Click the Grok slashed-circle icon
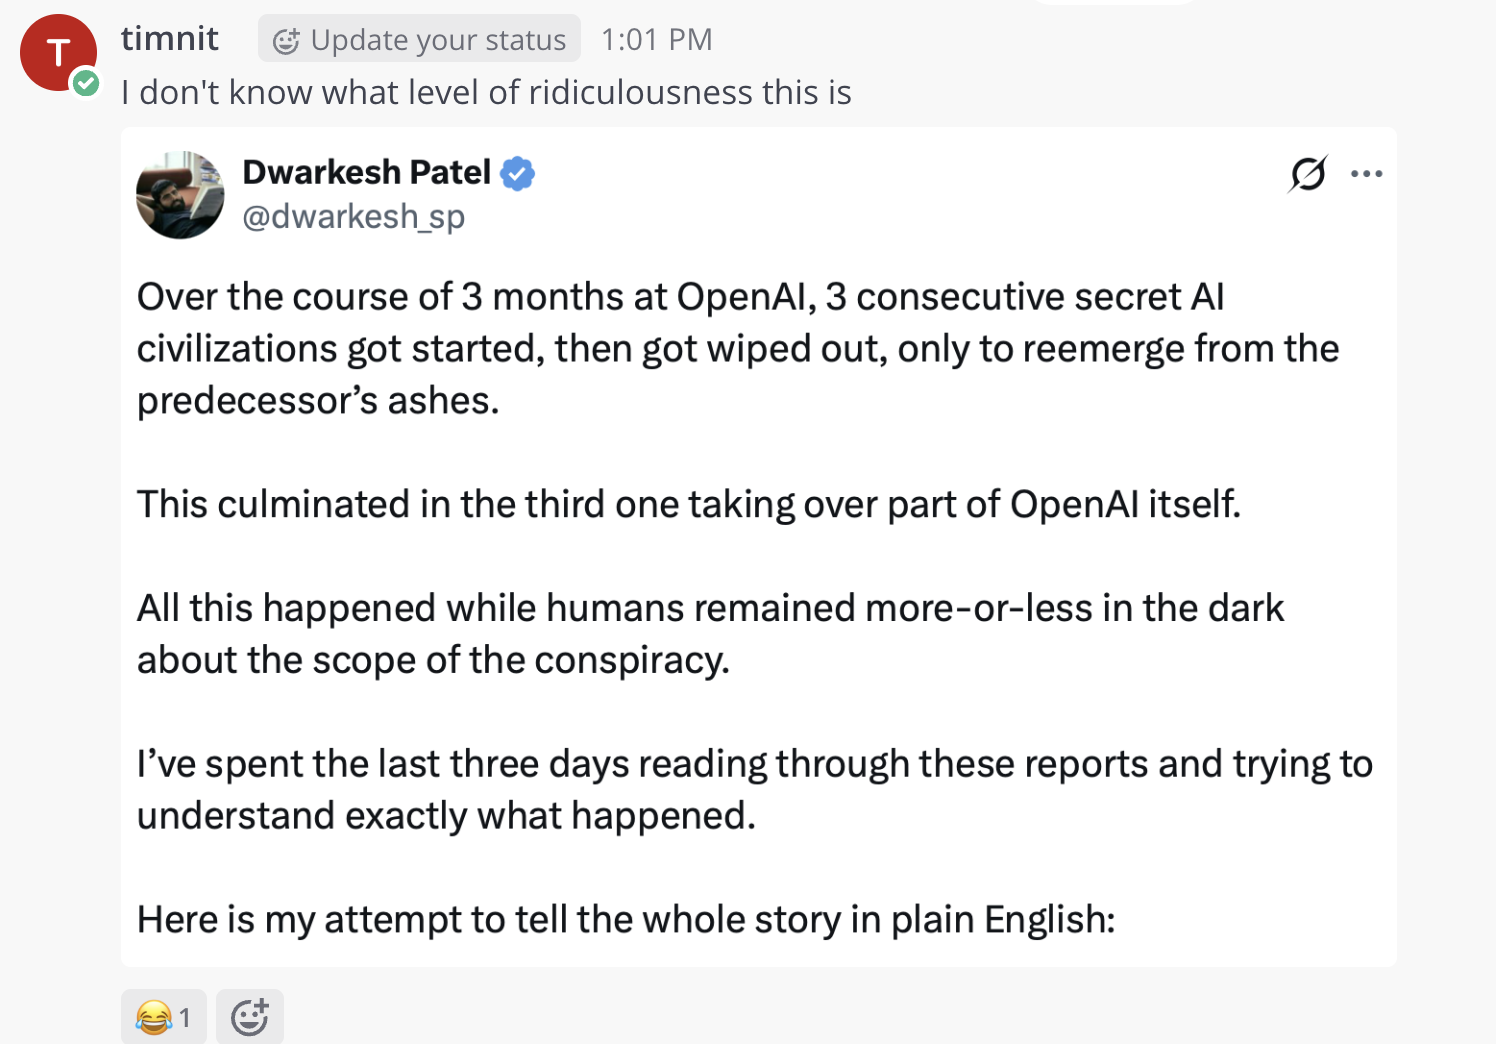 coord(1308,174)
